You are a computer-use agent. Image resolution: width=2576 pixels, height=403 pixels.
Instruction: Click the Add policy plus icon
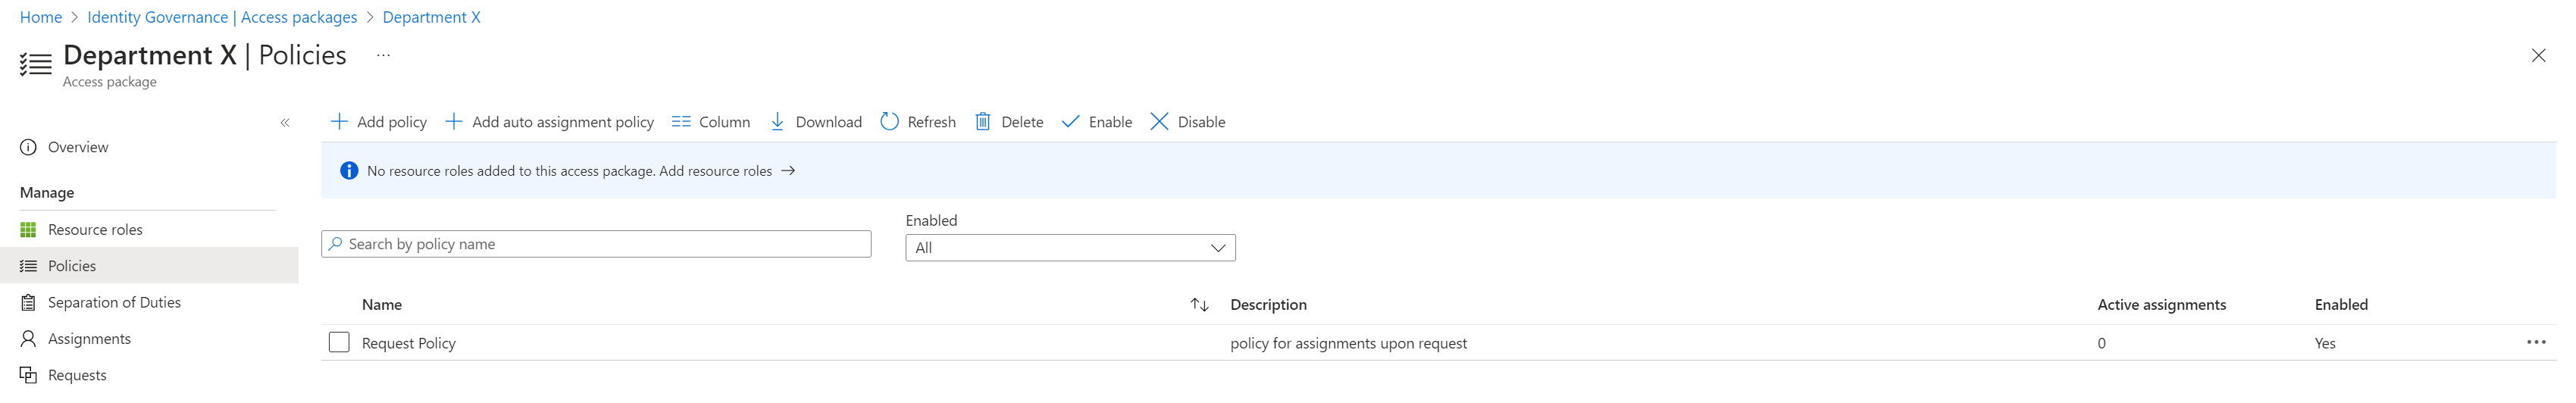coord(339,122)
